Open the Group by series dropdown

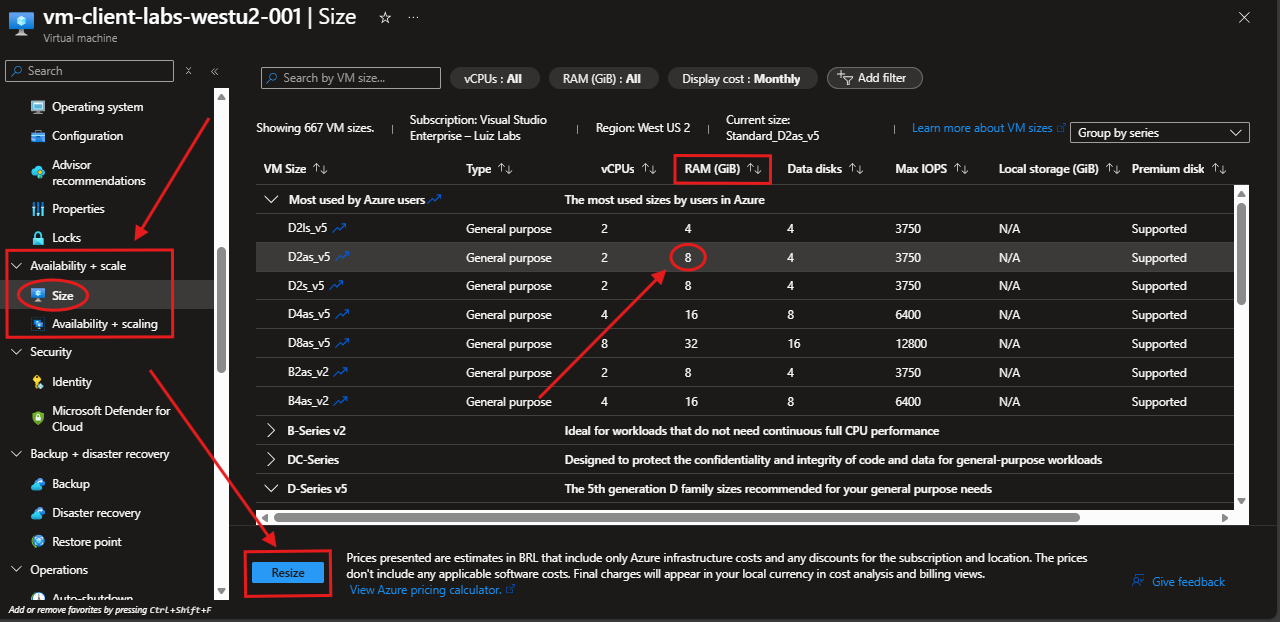pos(1159,133)
